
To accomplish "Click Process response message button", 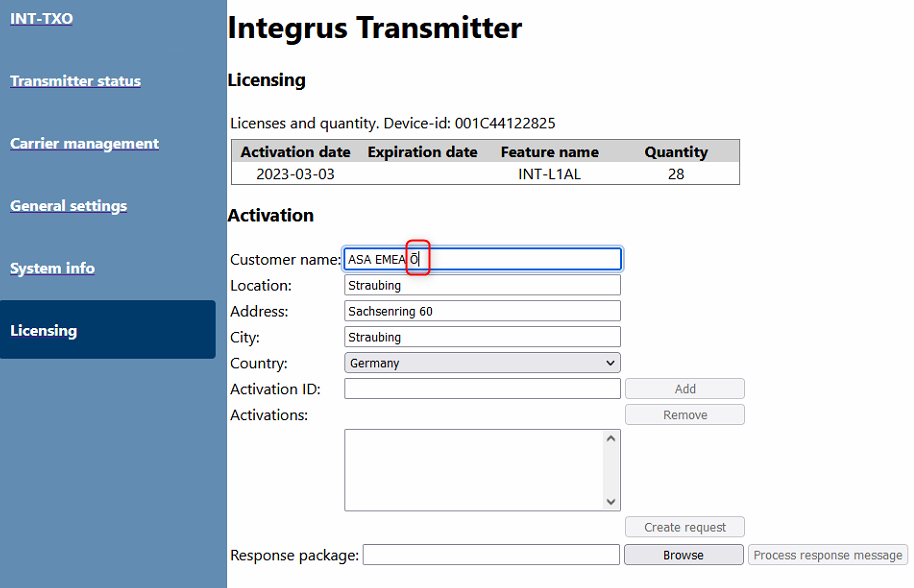I will pyautogui.click(x=828, y=555).
